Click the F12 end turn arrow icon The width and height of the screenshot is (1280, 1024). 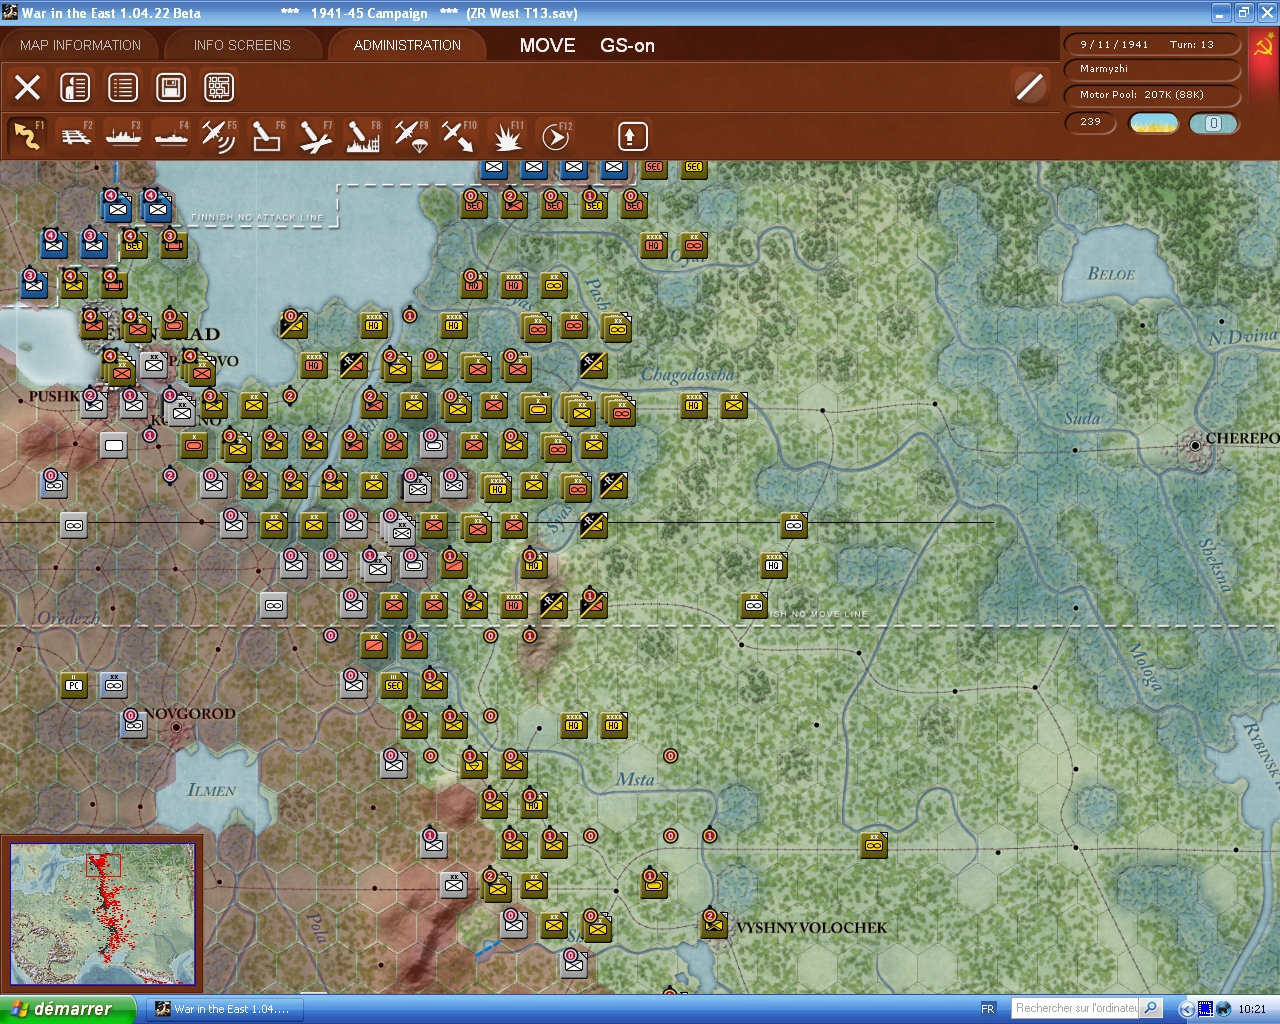[555, 136]
